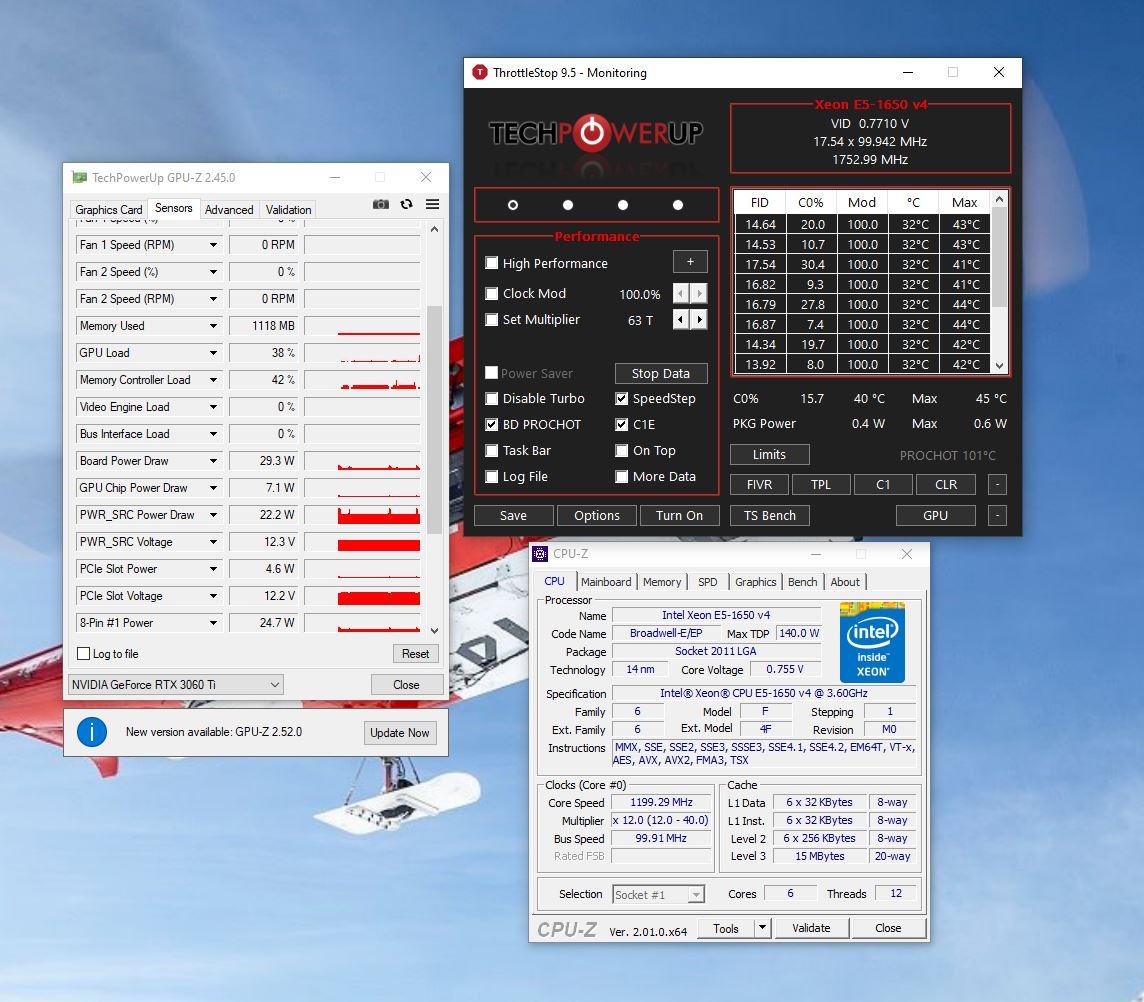Screen dimensions: 1144x1002
Task: Open the Tools dropdown arrow in CPU-Z
Action: tap(762, 928)
